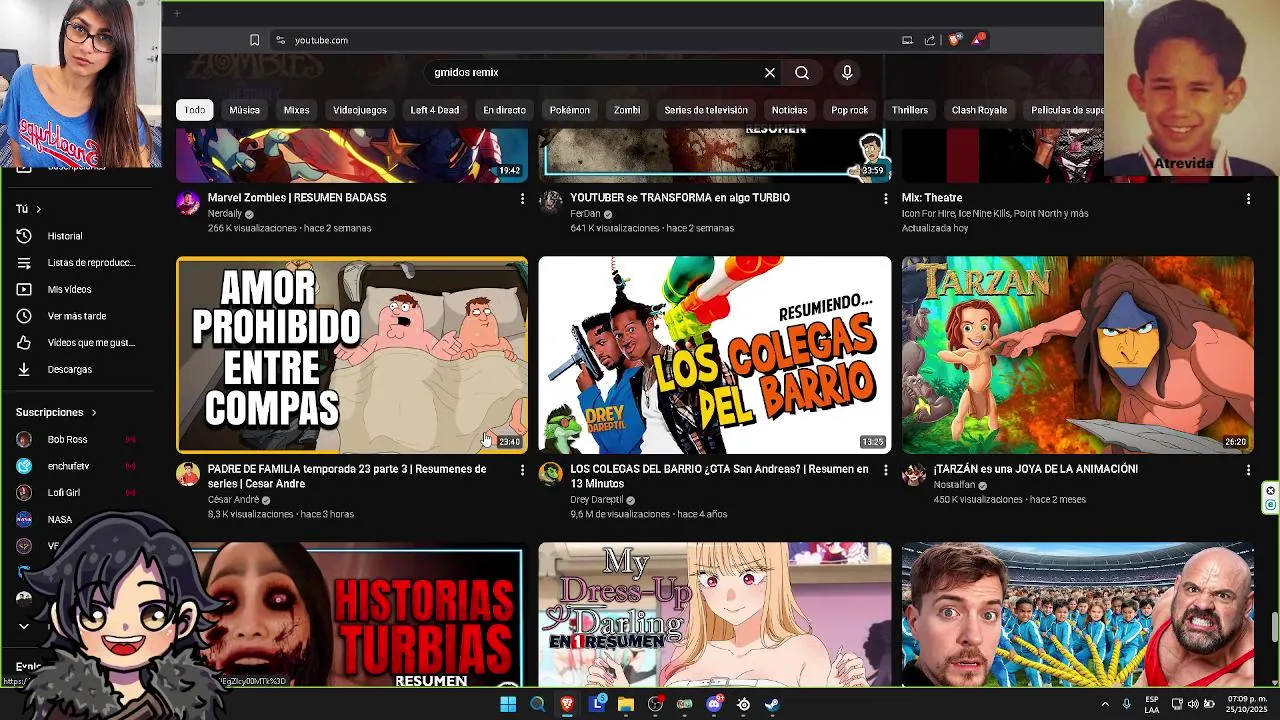Open Marvel Zombies RESUMEN BADASS title
The height and width of the screenshot is (720, 1280).
[x=297, y=198]
